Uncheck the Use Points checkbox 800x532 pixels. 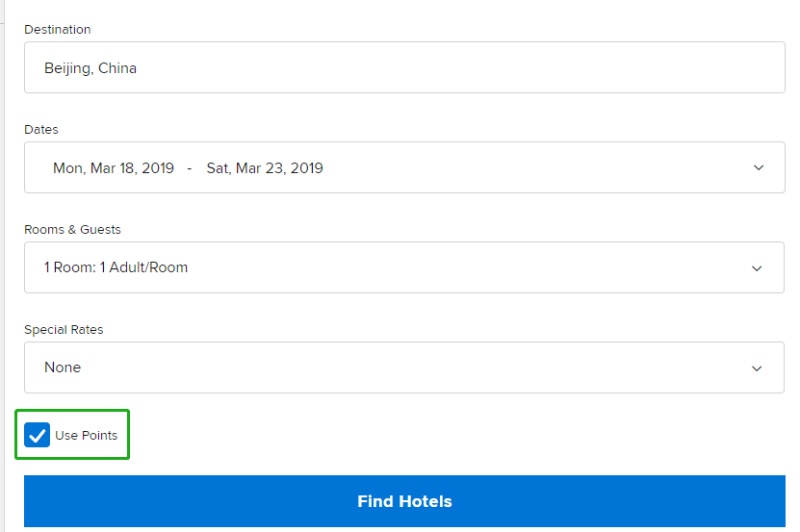(37, 435)
